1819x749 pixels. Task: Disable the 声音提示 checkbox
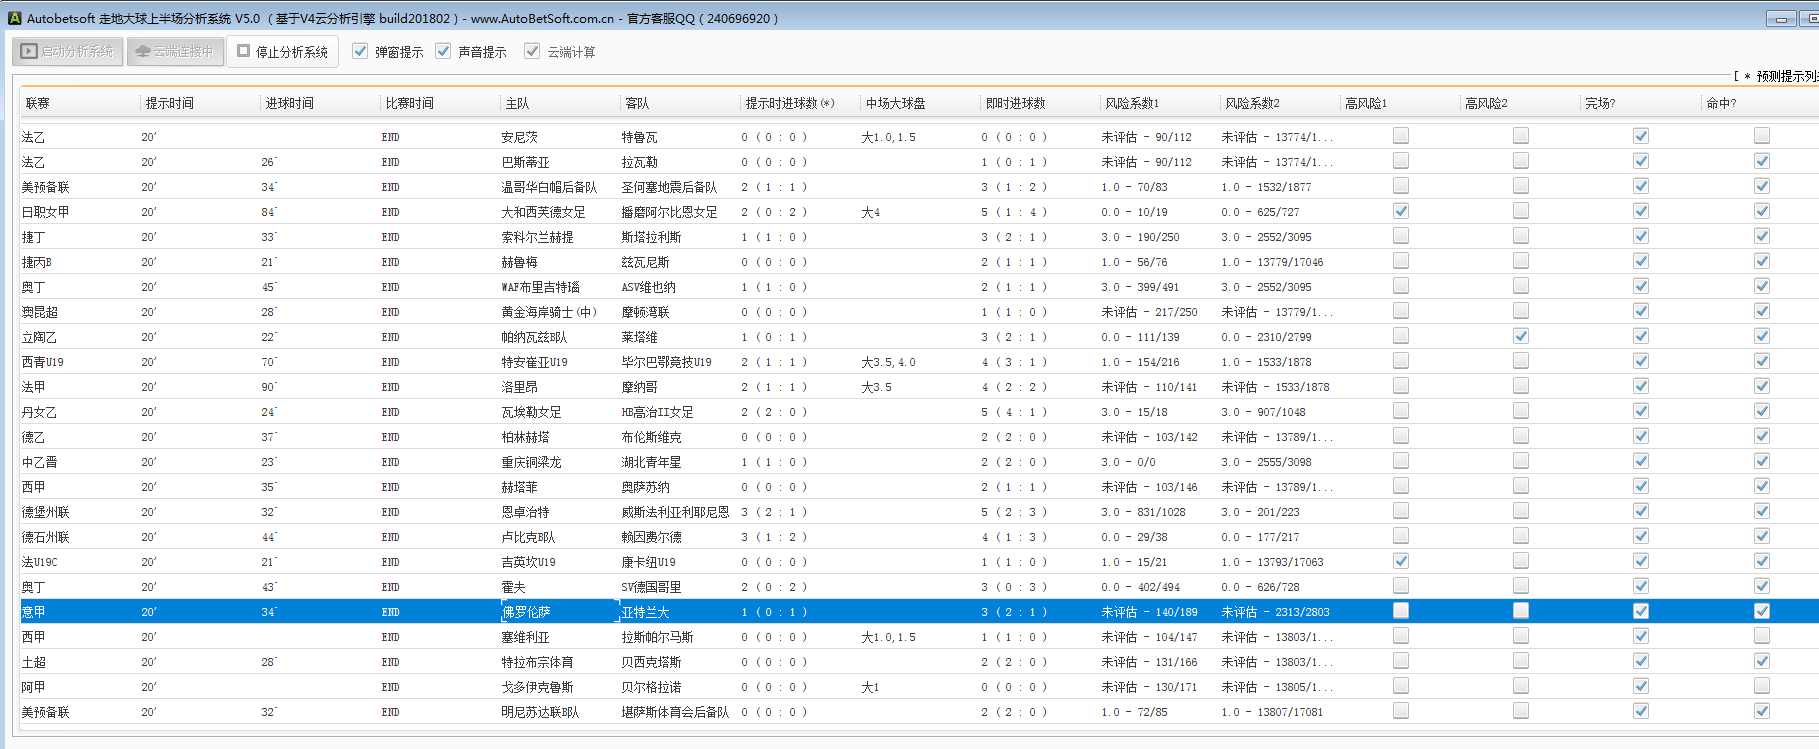[444, 51]
